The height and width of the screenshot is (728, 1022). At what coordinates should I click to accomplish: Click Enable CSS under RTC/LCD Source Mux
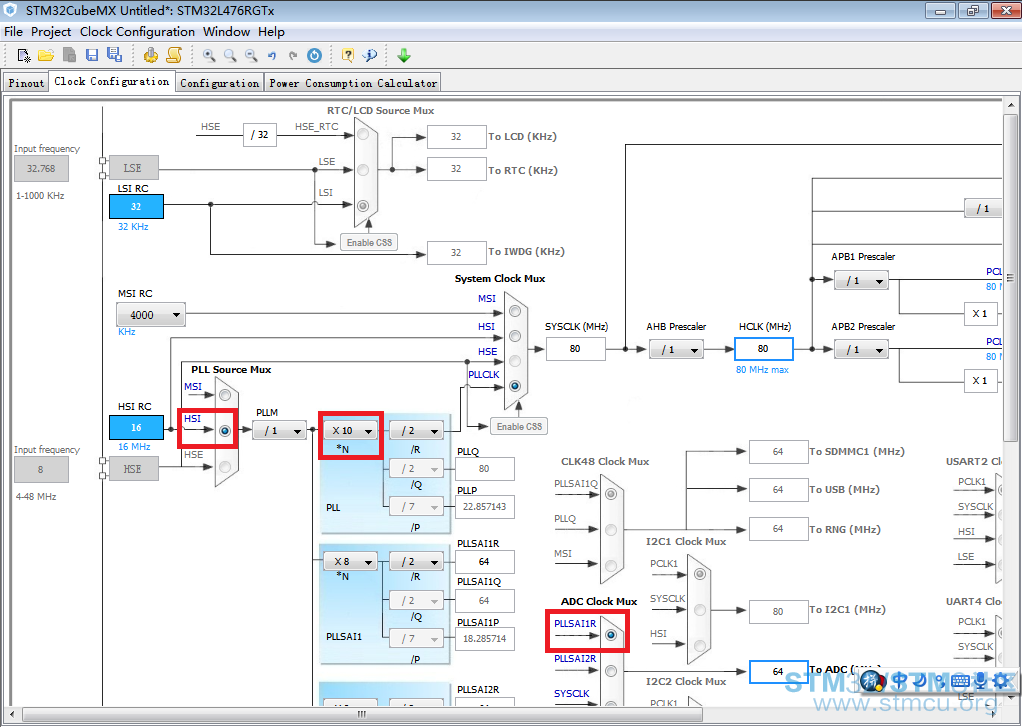(x=369, y=242)
